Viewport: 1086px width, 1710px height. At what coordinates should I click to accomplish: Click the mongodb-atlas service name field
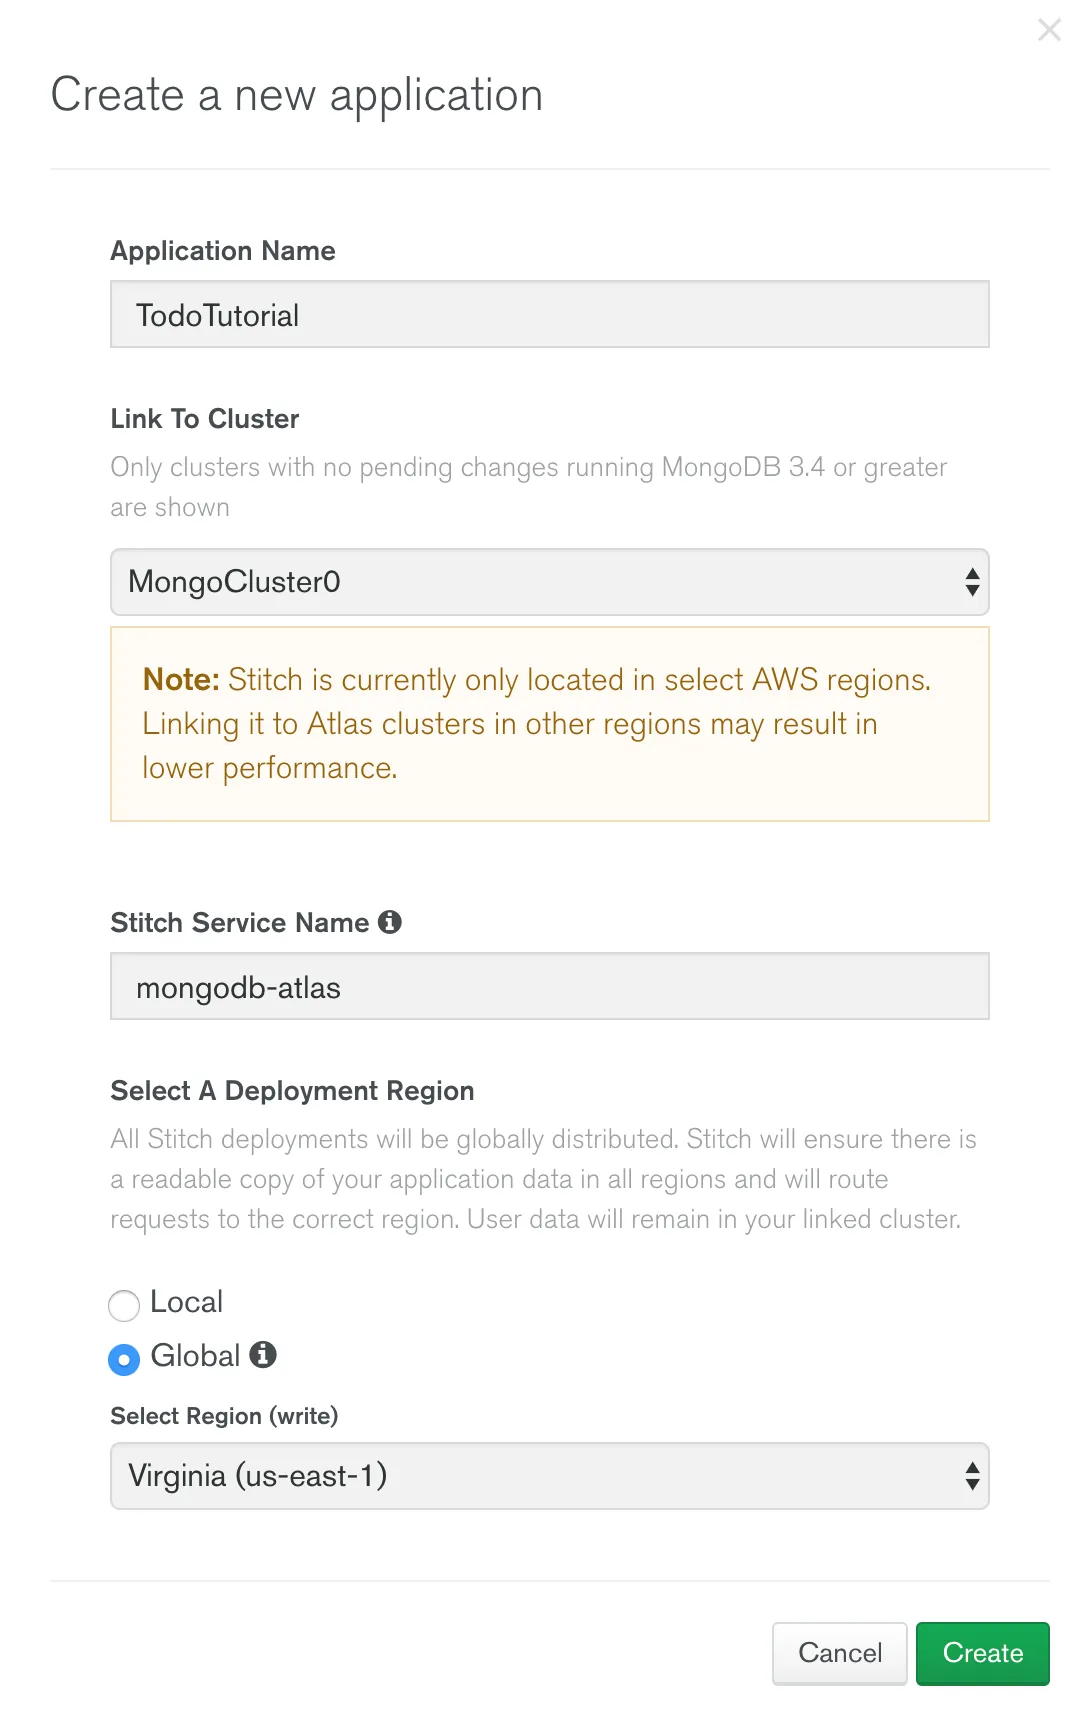549,986
